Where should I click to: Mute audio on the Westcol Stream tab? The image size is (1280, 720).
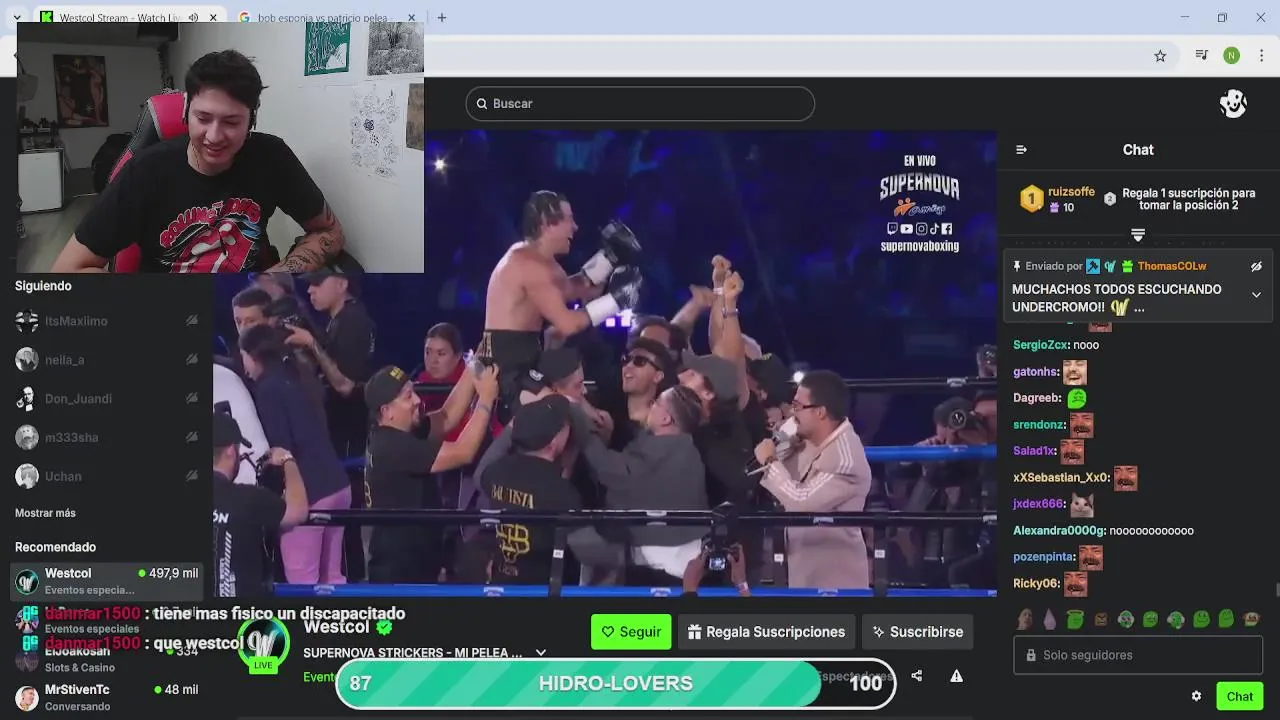[x=193, y=17]
